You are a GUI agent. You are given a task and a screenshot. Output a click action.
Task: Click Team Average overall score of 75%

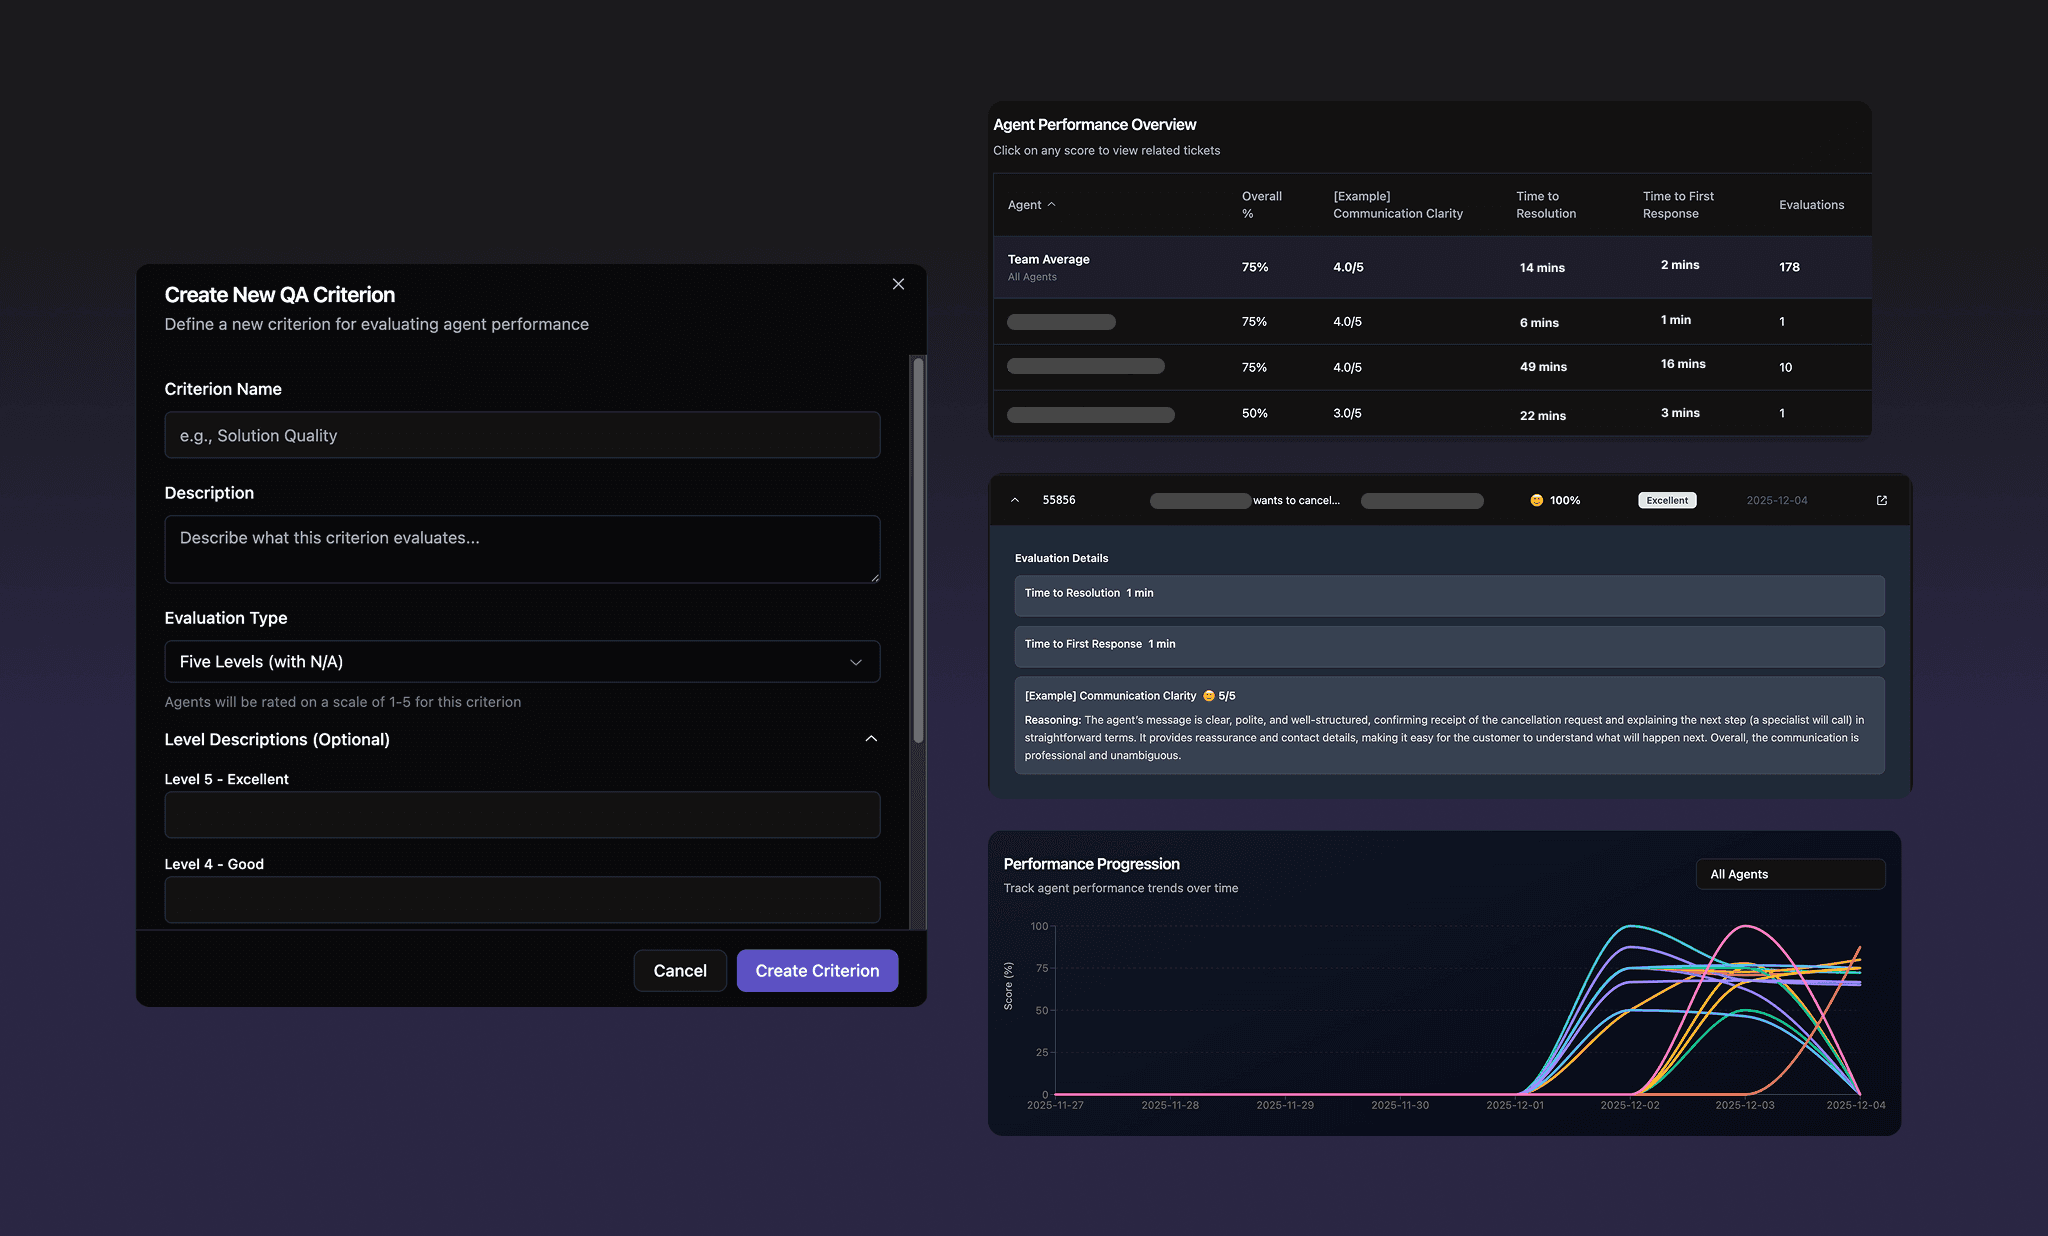tap(1254, 267)
